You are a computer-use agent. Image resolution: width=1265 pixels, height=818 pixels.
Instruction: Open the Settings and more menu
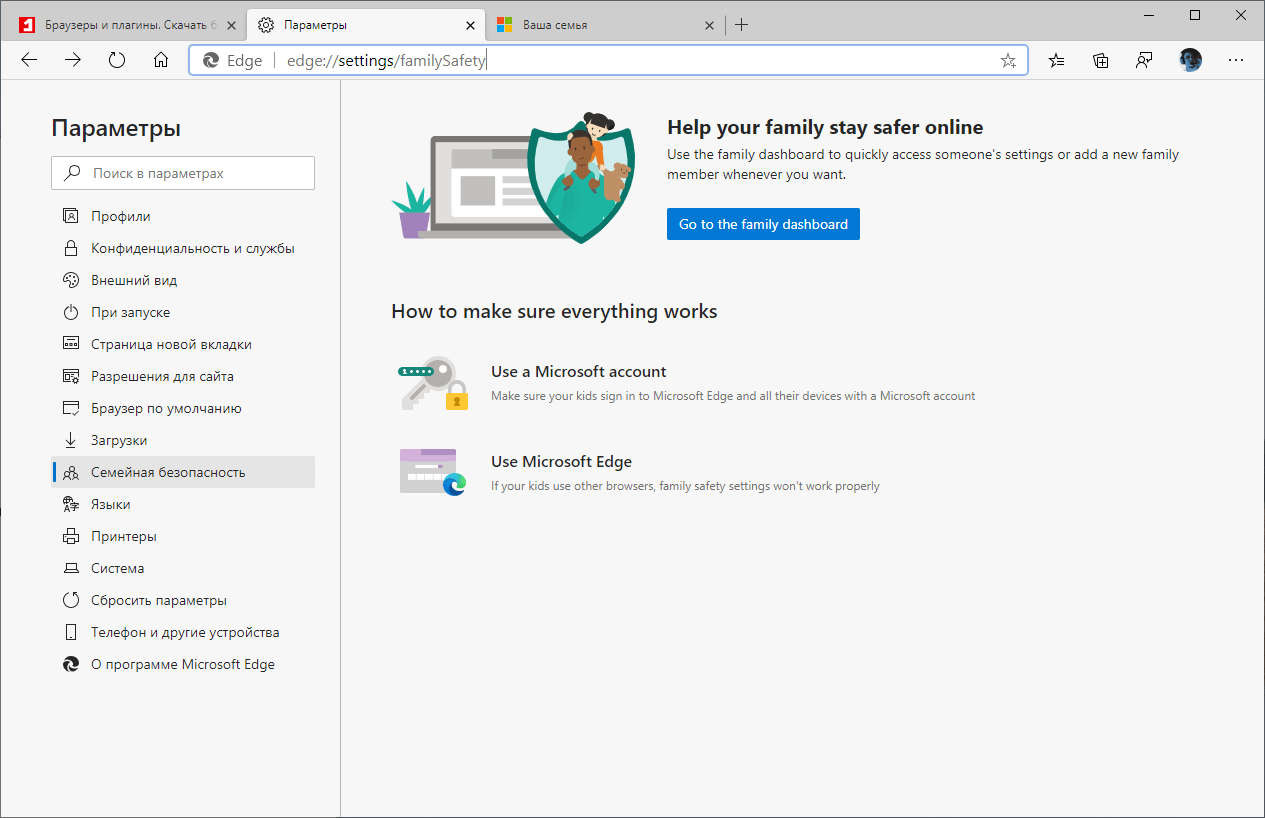(x=1236, y=60)
